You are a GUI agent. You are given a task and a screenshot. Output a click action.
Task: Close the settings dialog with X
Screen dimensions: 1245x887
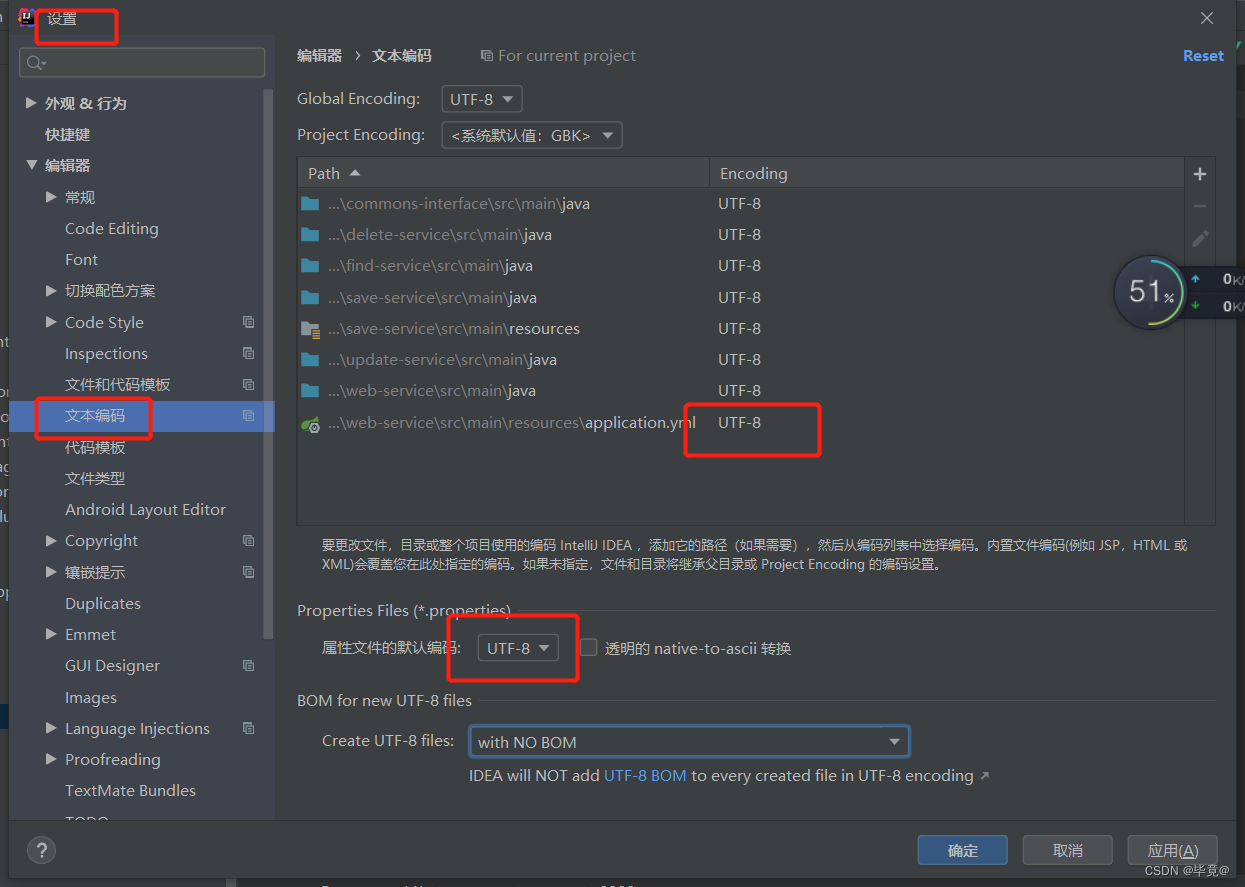(1207, 18)
